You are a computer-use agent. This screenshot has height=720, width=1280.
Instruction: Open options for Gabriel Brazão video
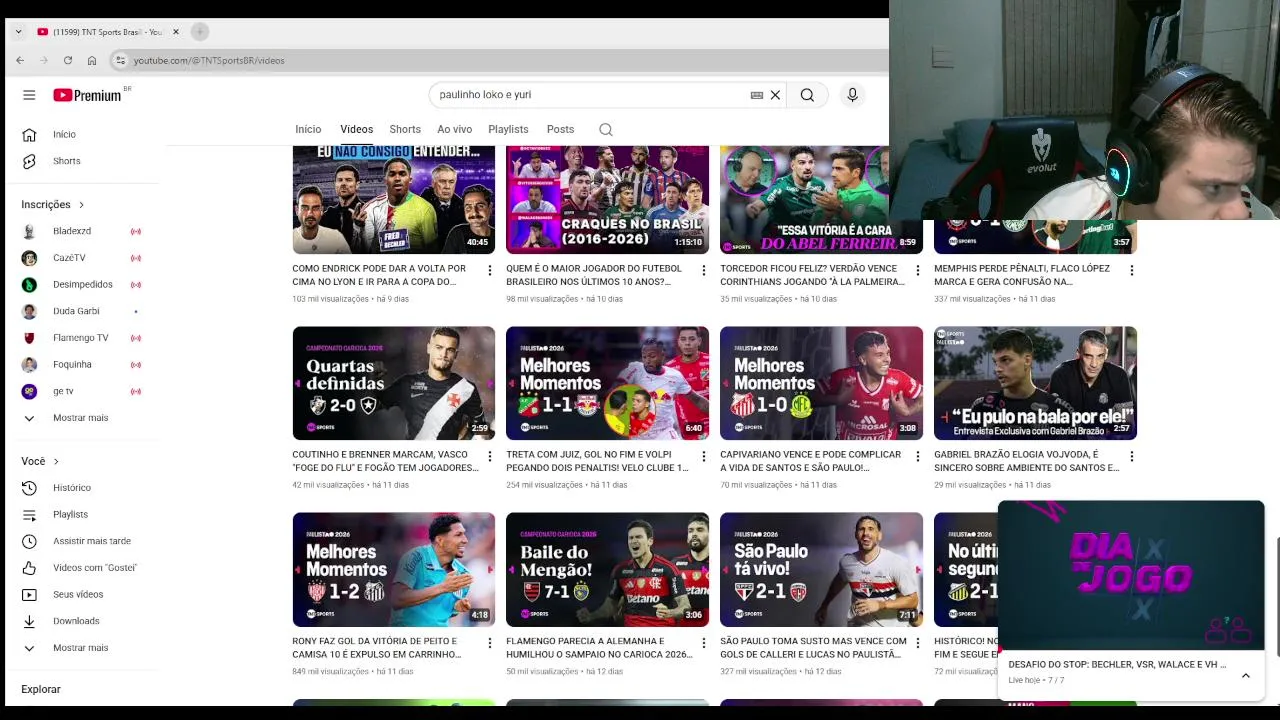coord(1131,456)
